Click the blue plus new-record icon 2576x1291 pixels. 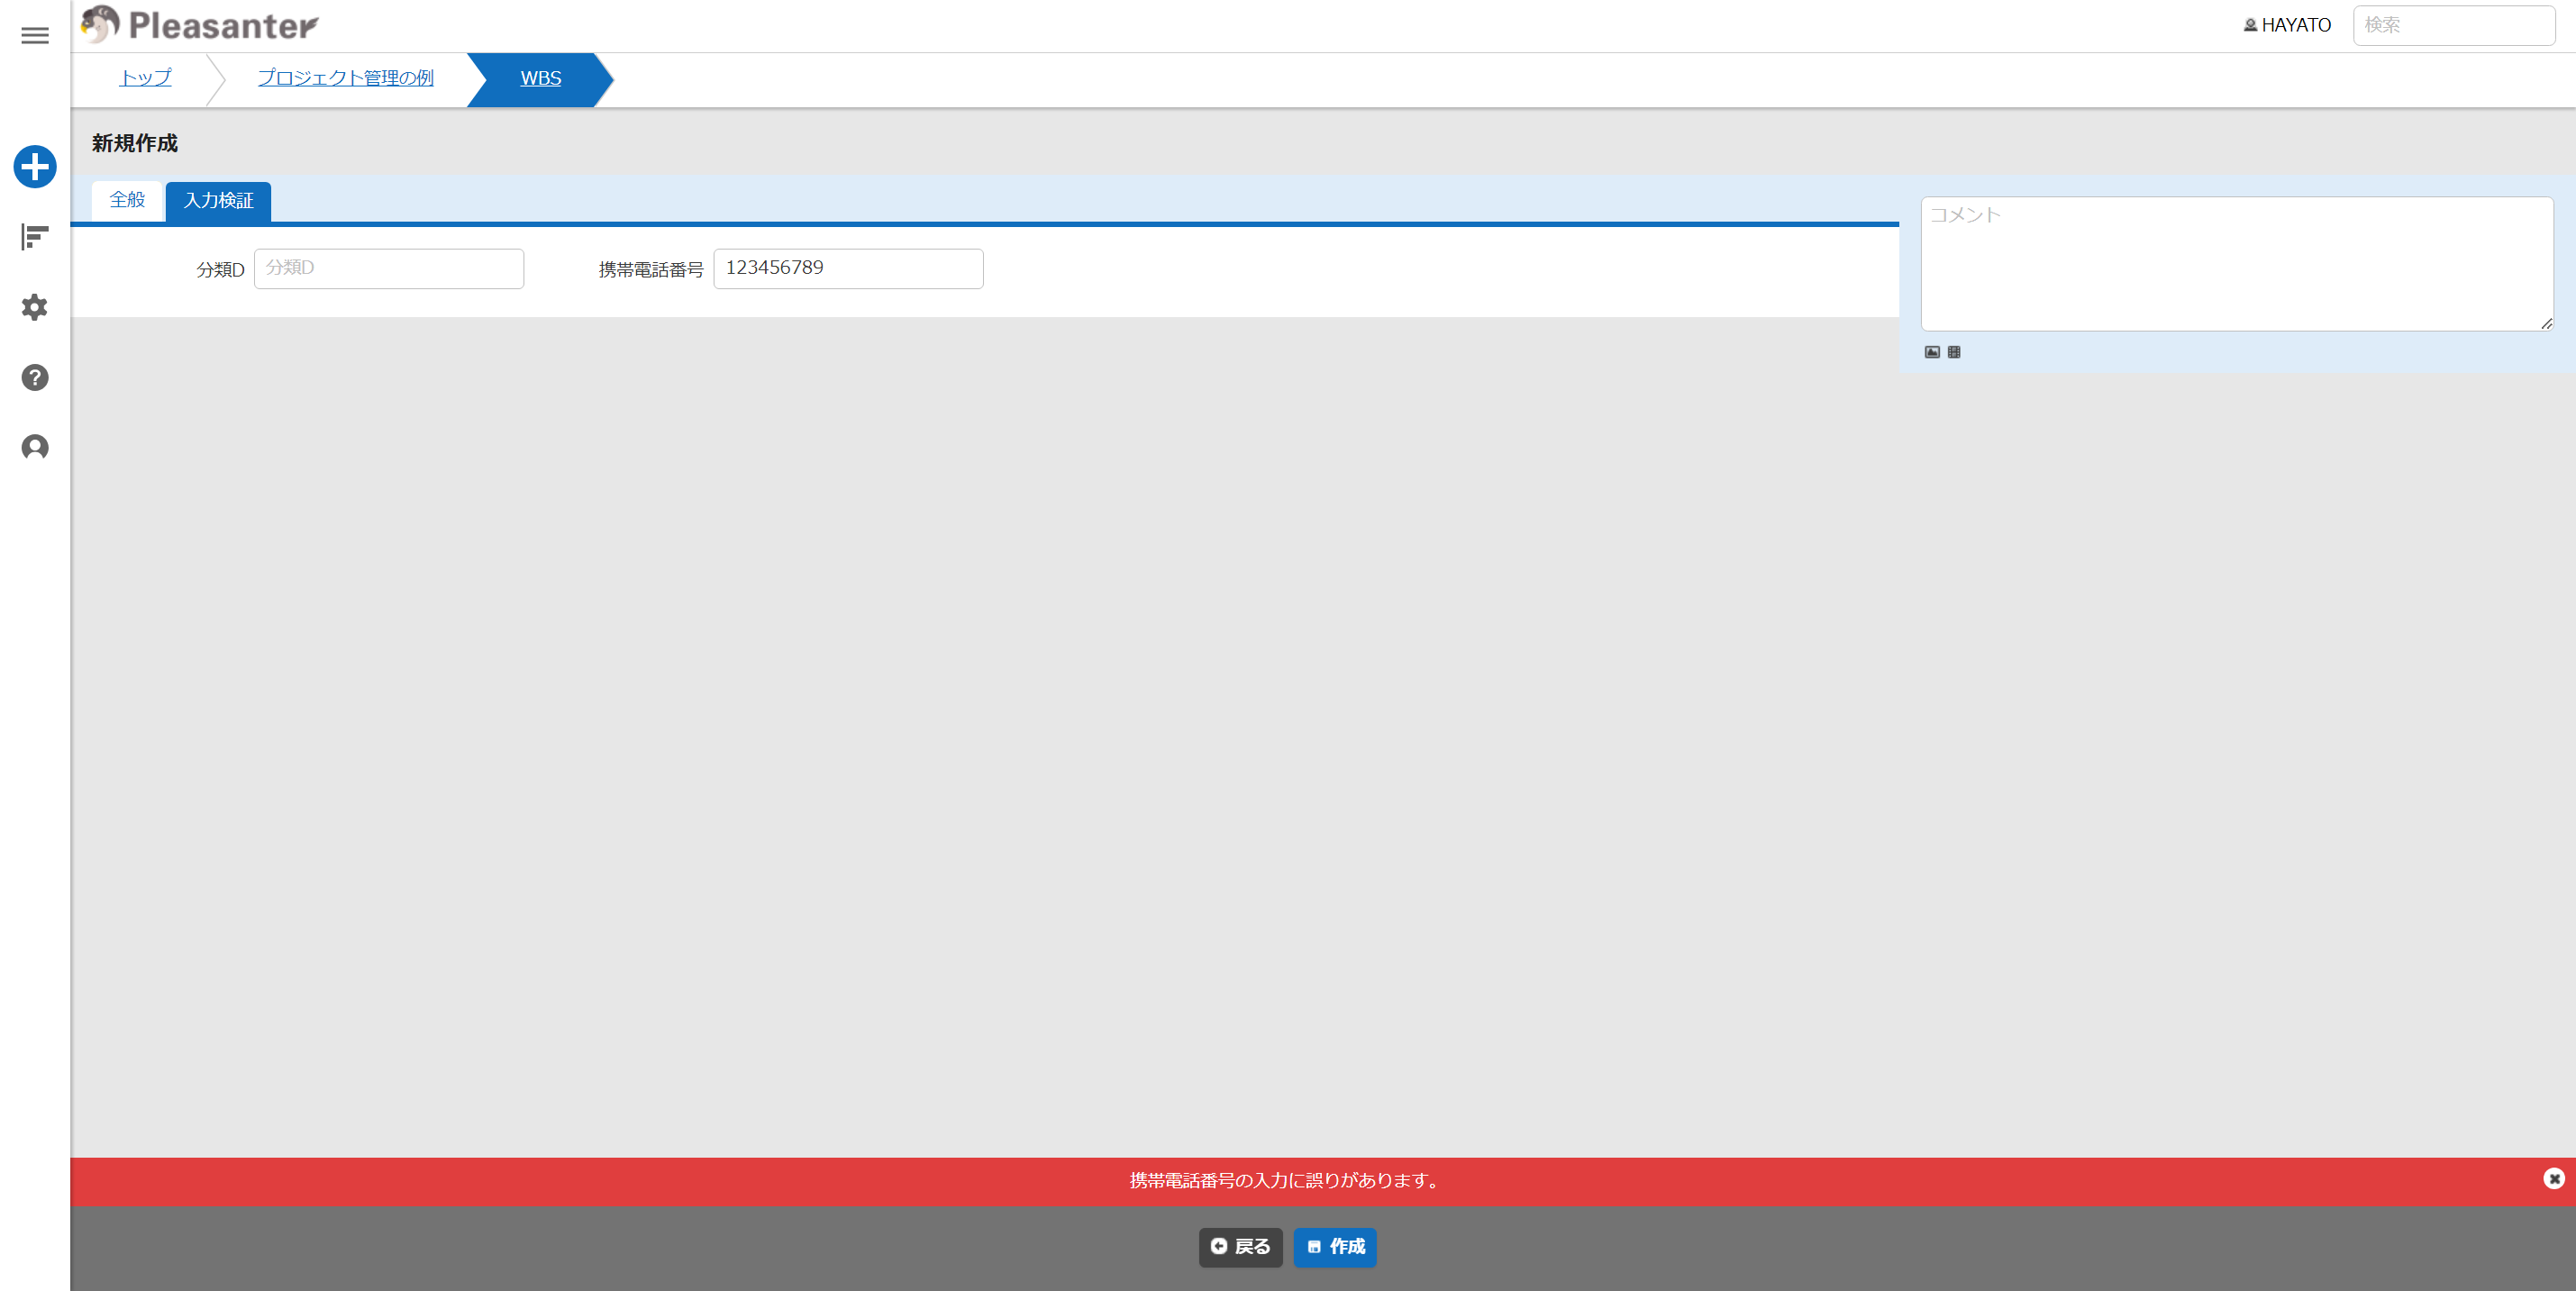click(35, 166)
